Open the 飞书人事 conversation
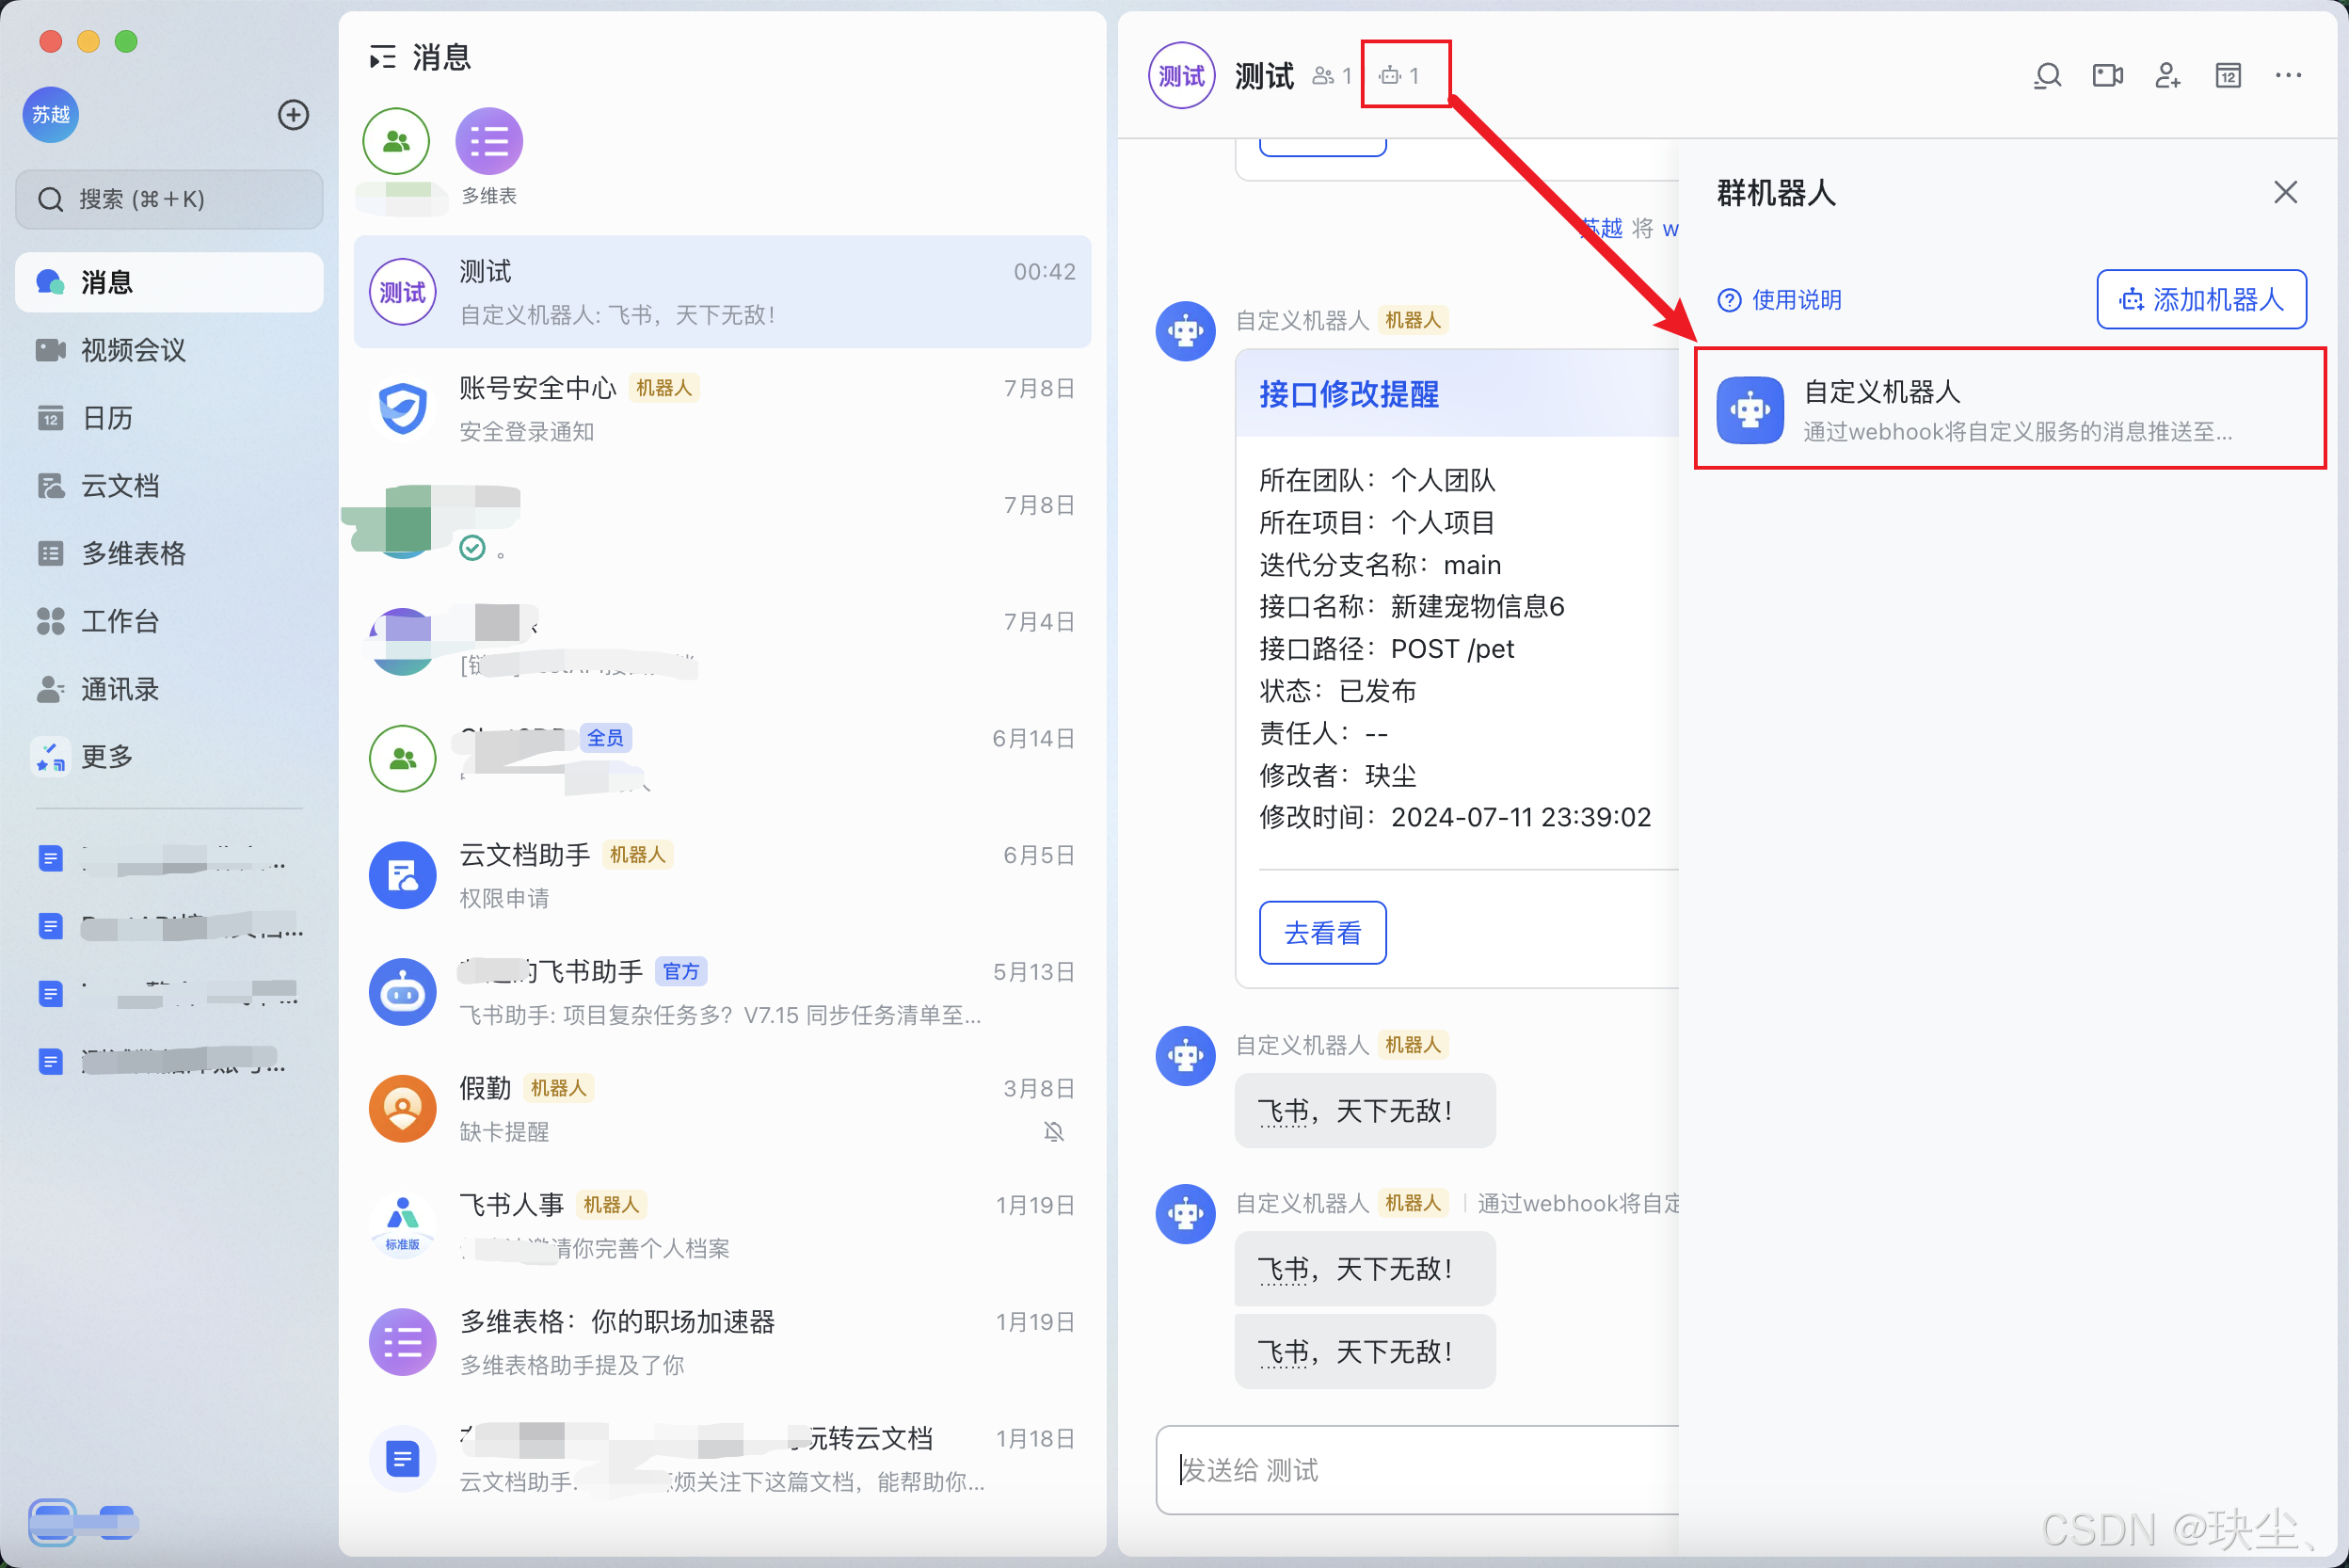The image size is (2349, 1568). pos(722,1226)
